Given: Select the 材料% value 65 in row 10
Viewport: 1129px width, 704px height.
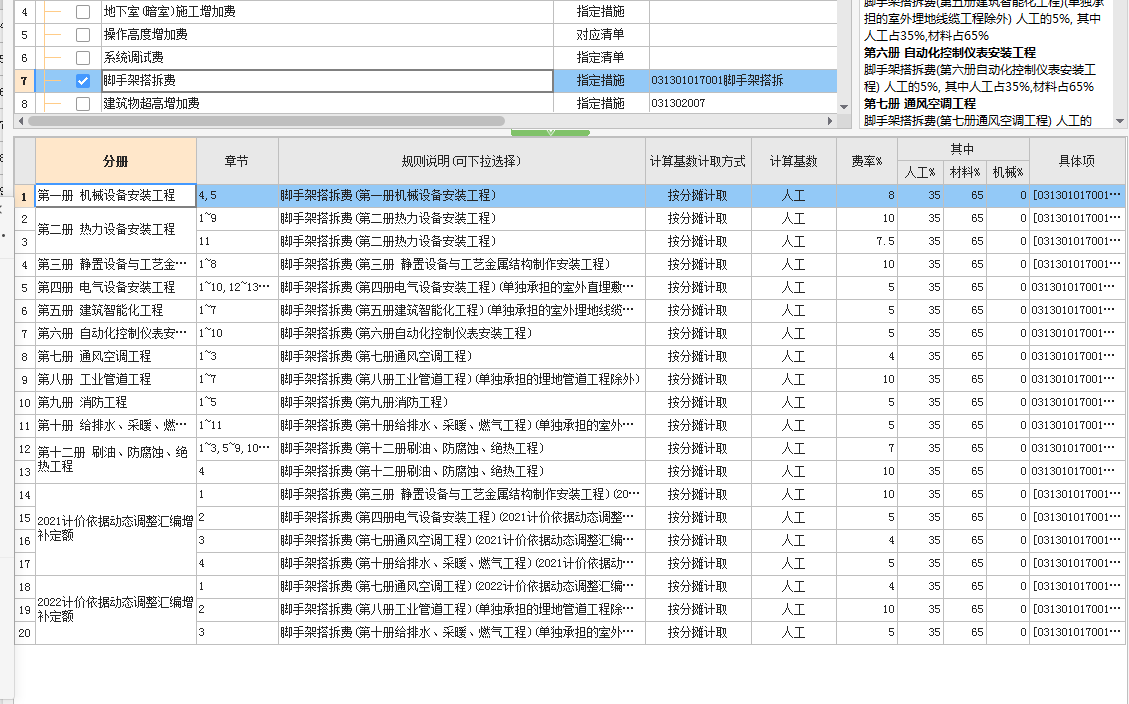Looking at the screenshot, I should pyautogui.click(x=964, y=402).
